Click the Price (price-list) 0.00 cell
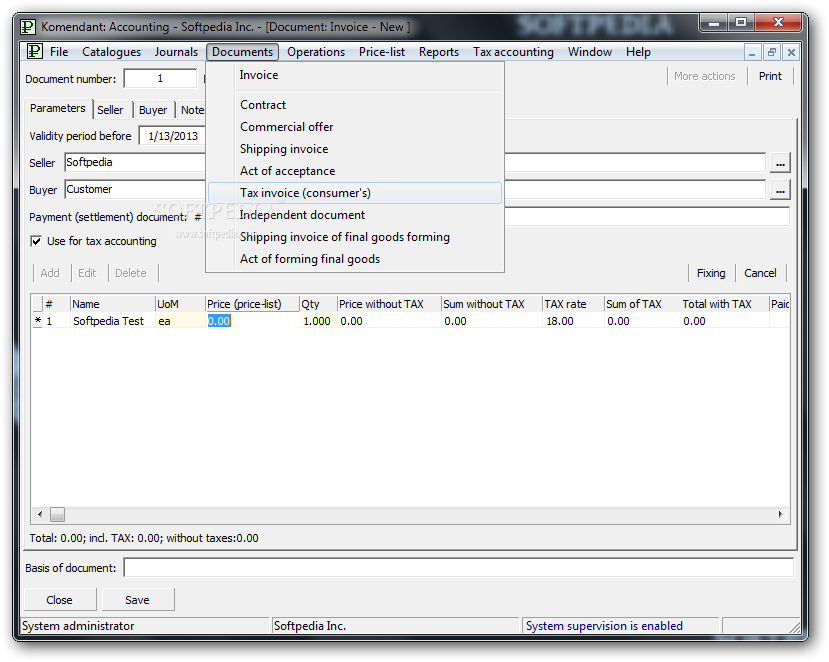The image size is (829, 662). coord(252,321)
